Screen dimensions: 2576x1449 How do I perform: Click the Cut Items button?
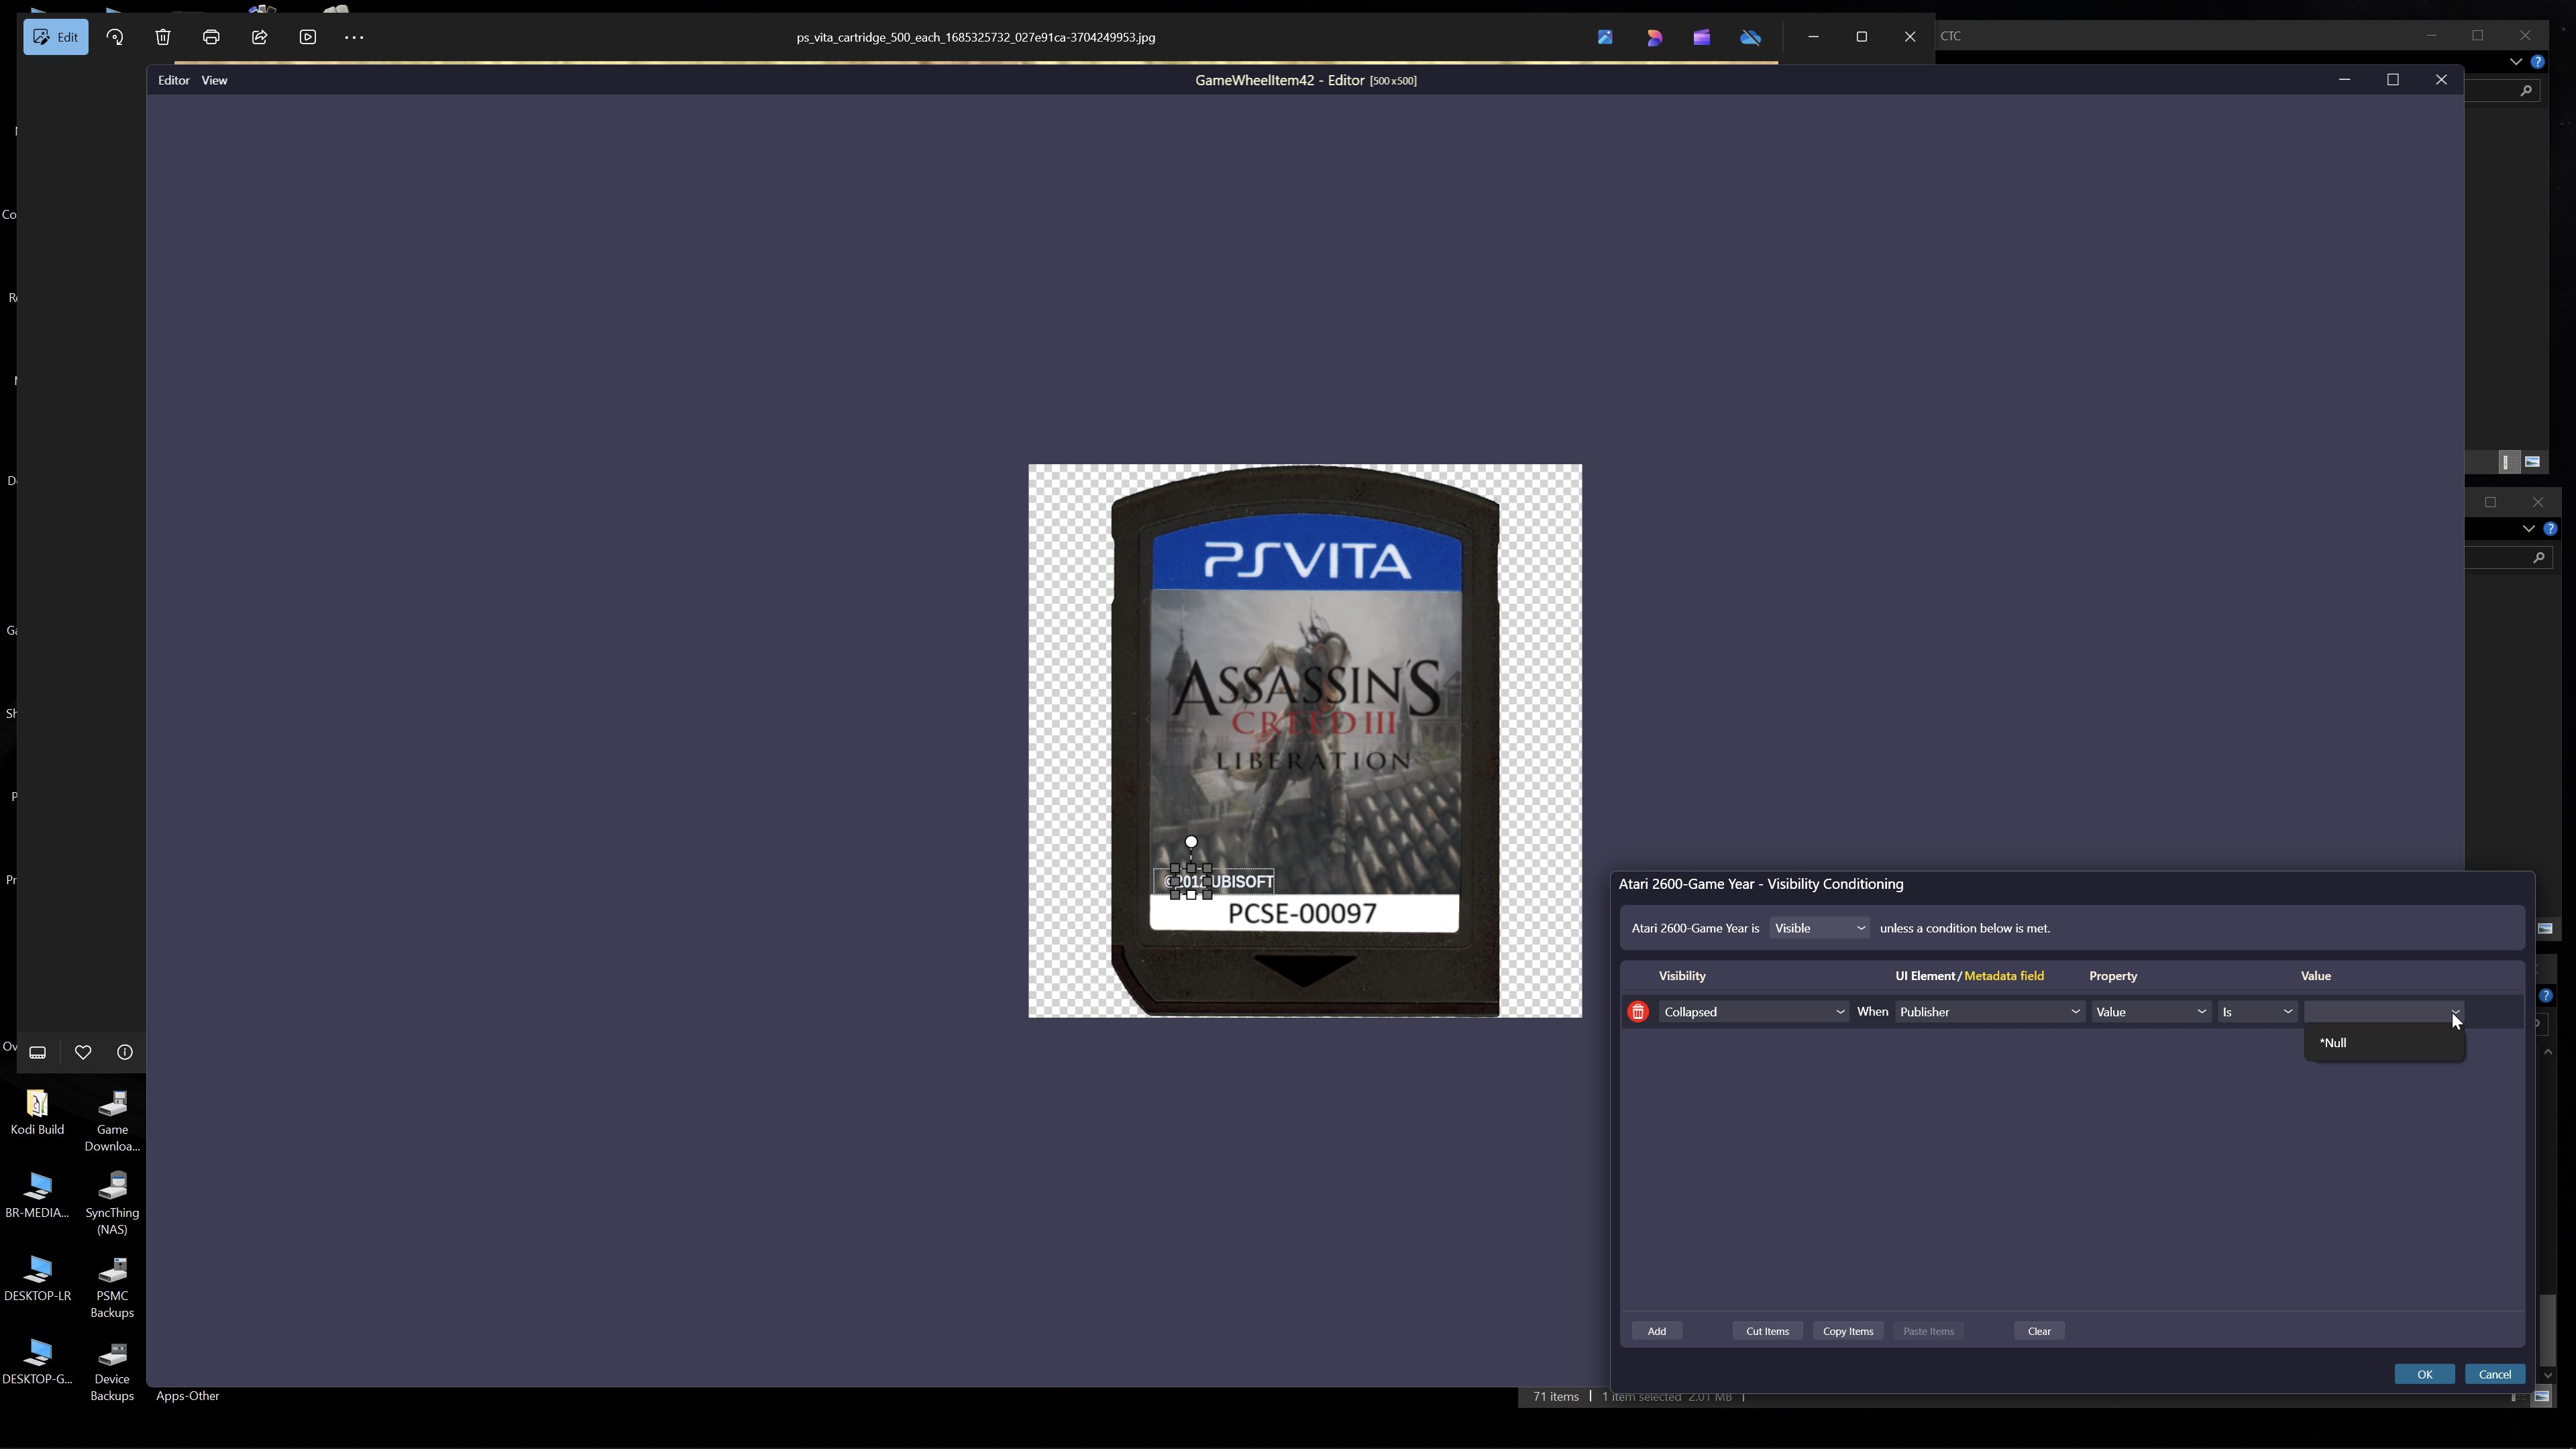[x=1767, y=1331]
